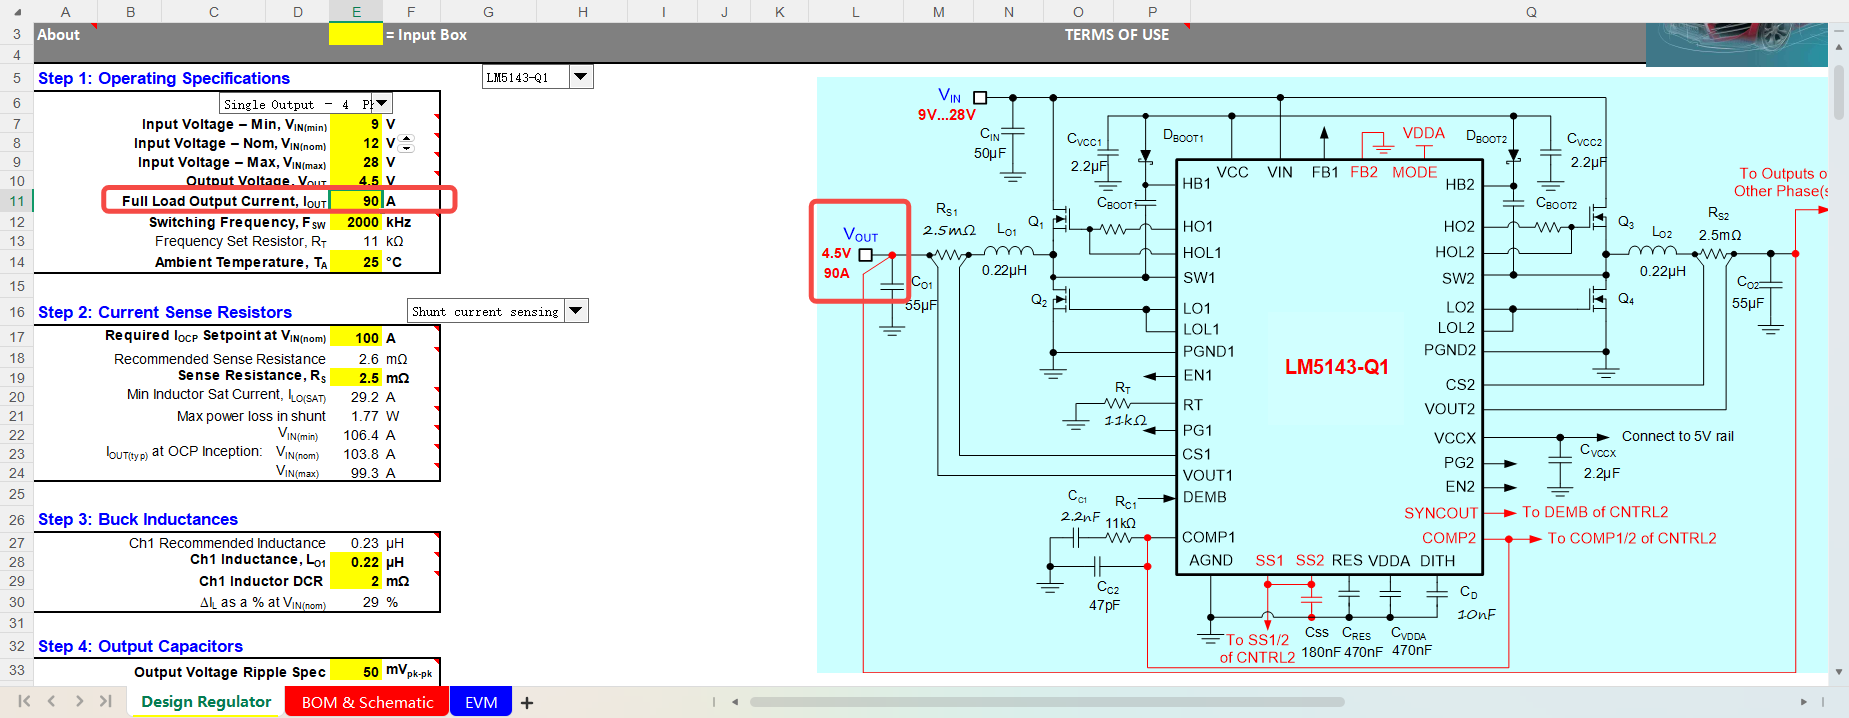
Task: Click the ripple percent value 29
Action: 371,602
